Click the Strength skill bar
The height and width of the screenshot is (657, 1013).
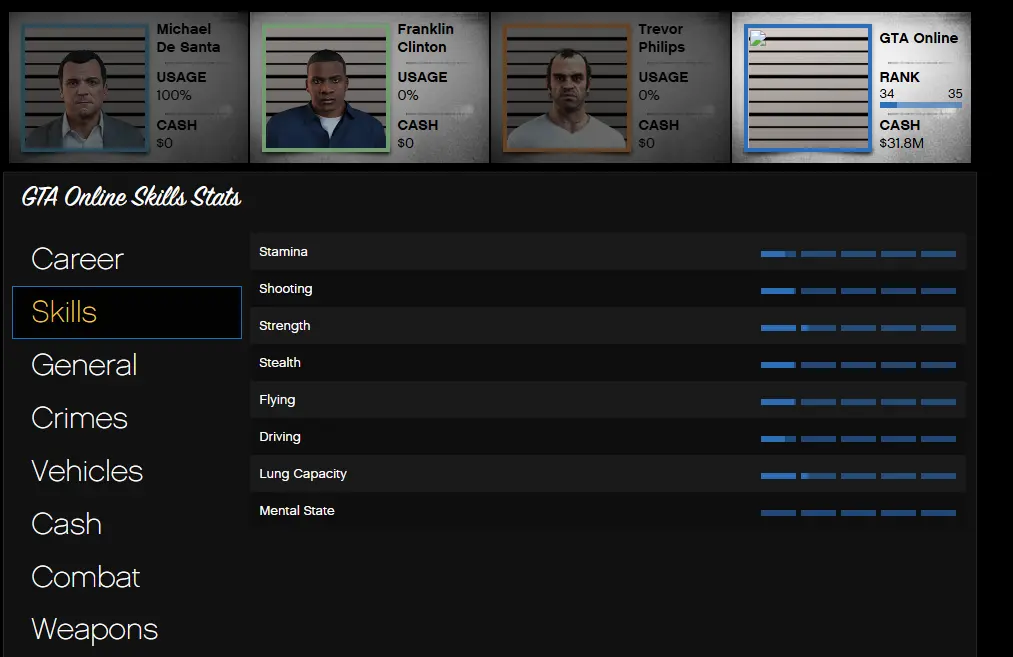click(x=858, y=328)
